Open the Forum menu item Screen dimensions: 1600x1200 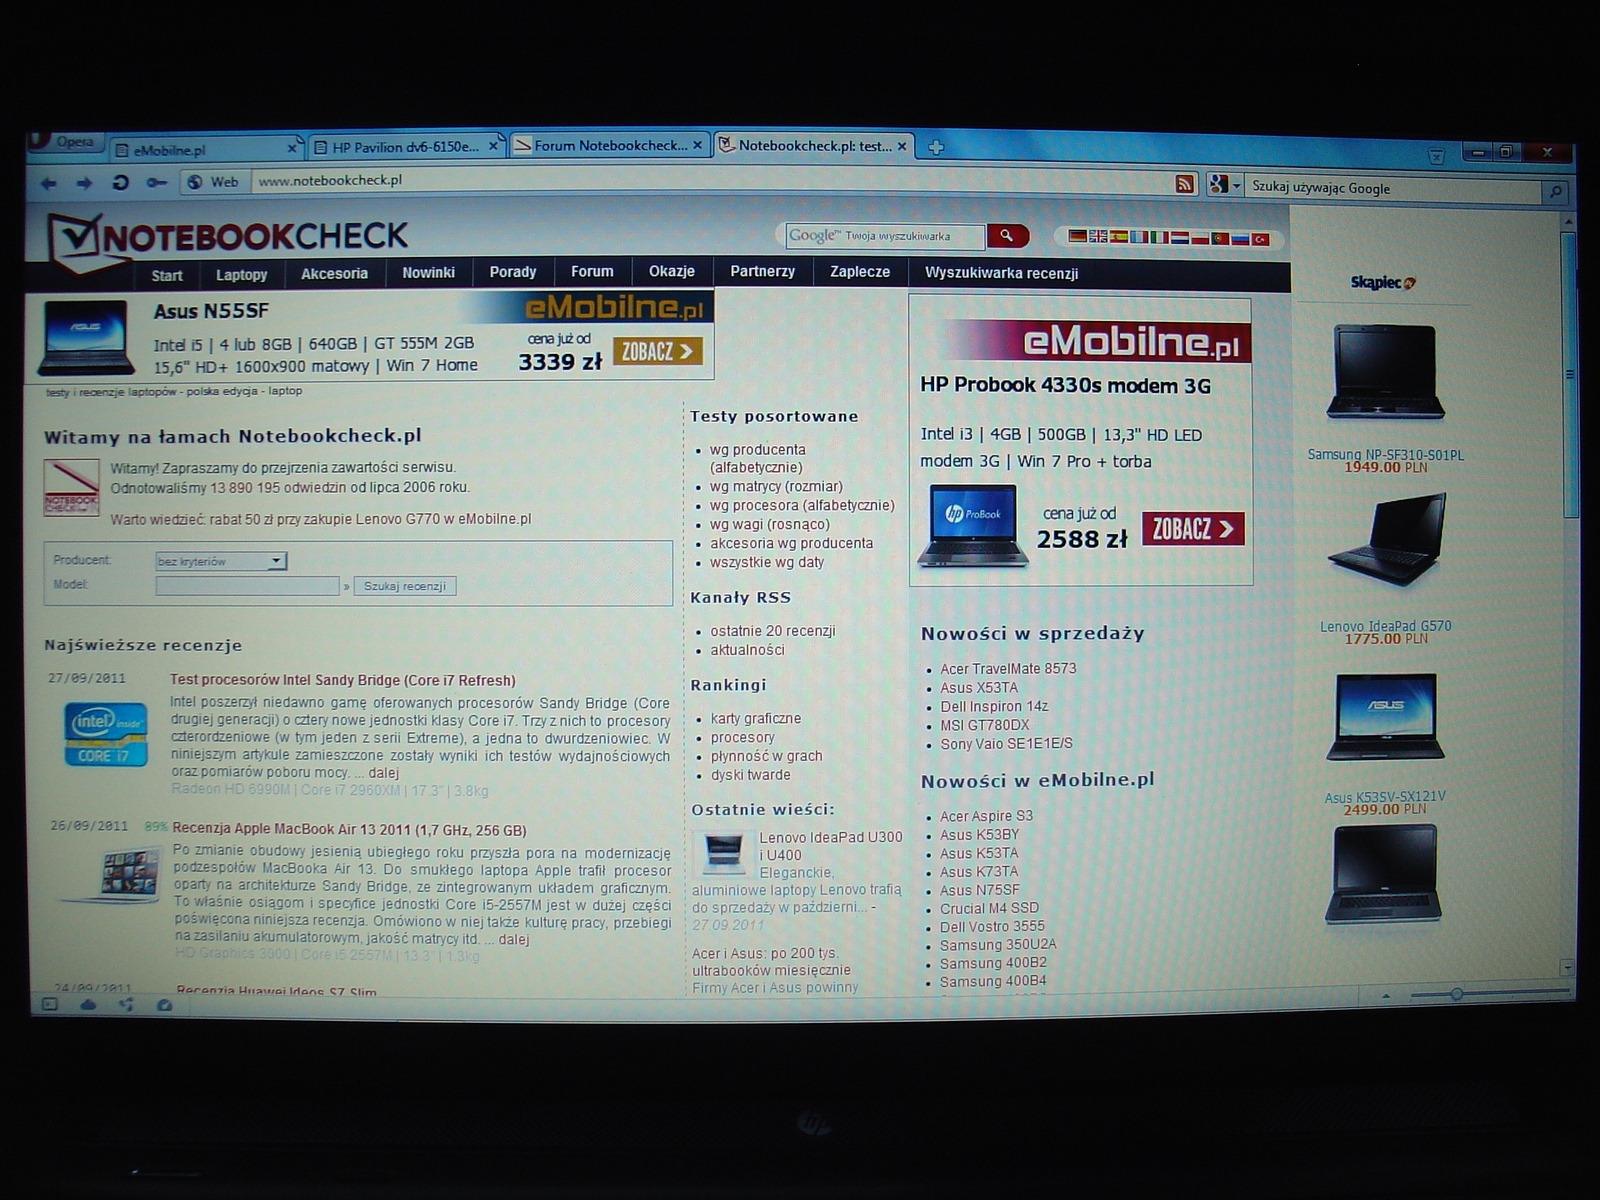pyautogui.click(x=592, y=272)
